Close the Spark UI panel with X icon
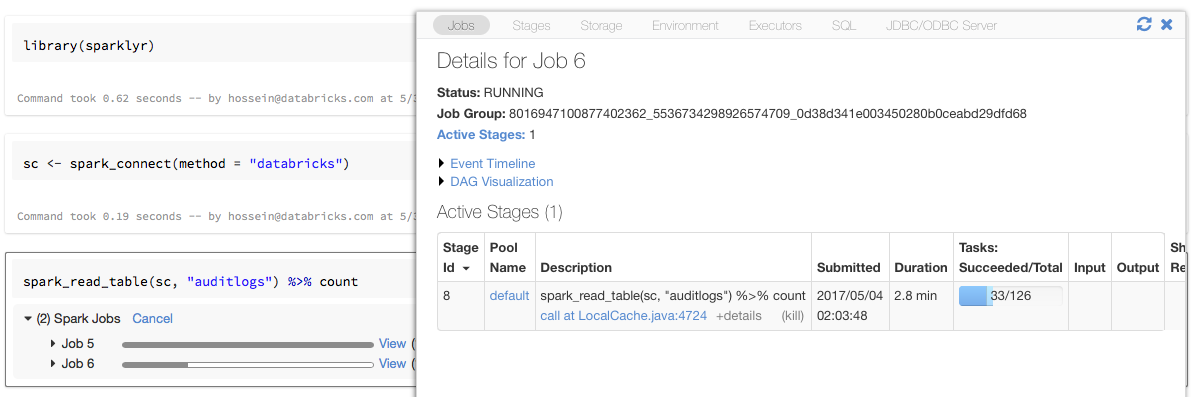The image size is (1200, 397). (x=1166, y=25)
